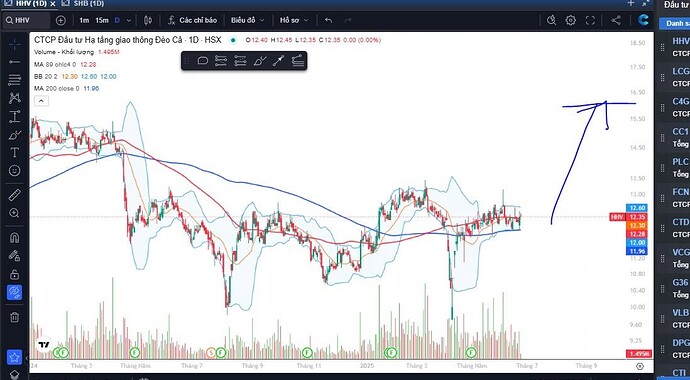The width and height of the screenshot is (690, 380).
Task: Activate the zoom in tool
Action: 15,213
